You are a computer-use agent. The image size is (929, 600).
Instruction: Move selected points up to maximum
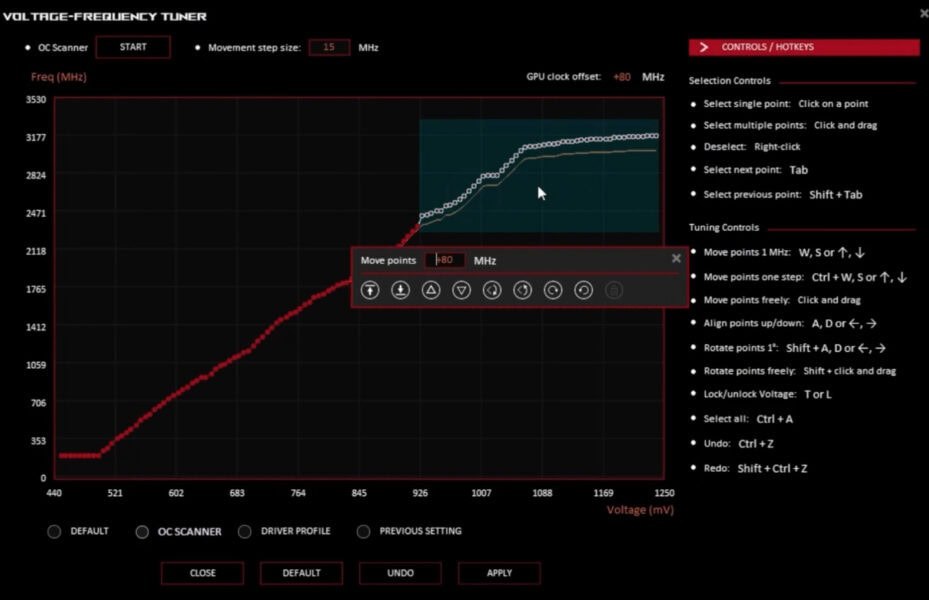369,290
